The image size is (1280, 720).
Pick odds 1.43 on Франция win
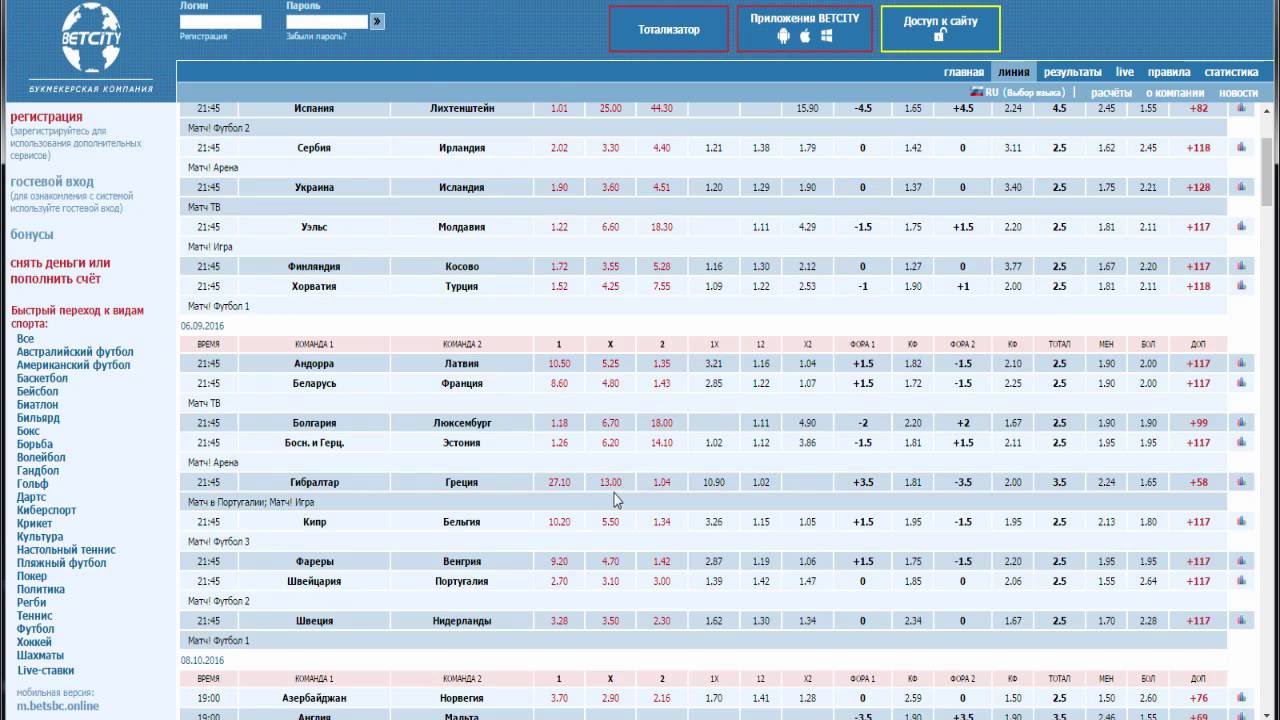pyautogui.click(x=661, y=383)
